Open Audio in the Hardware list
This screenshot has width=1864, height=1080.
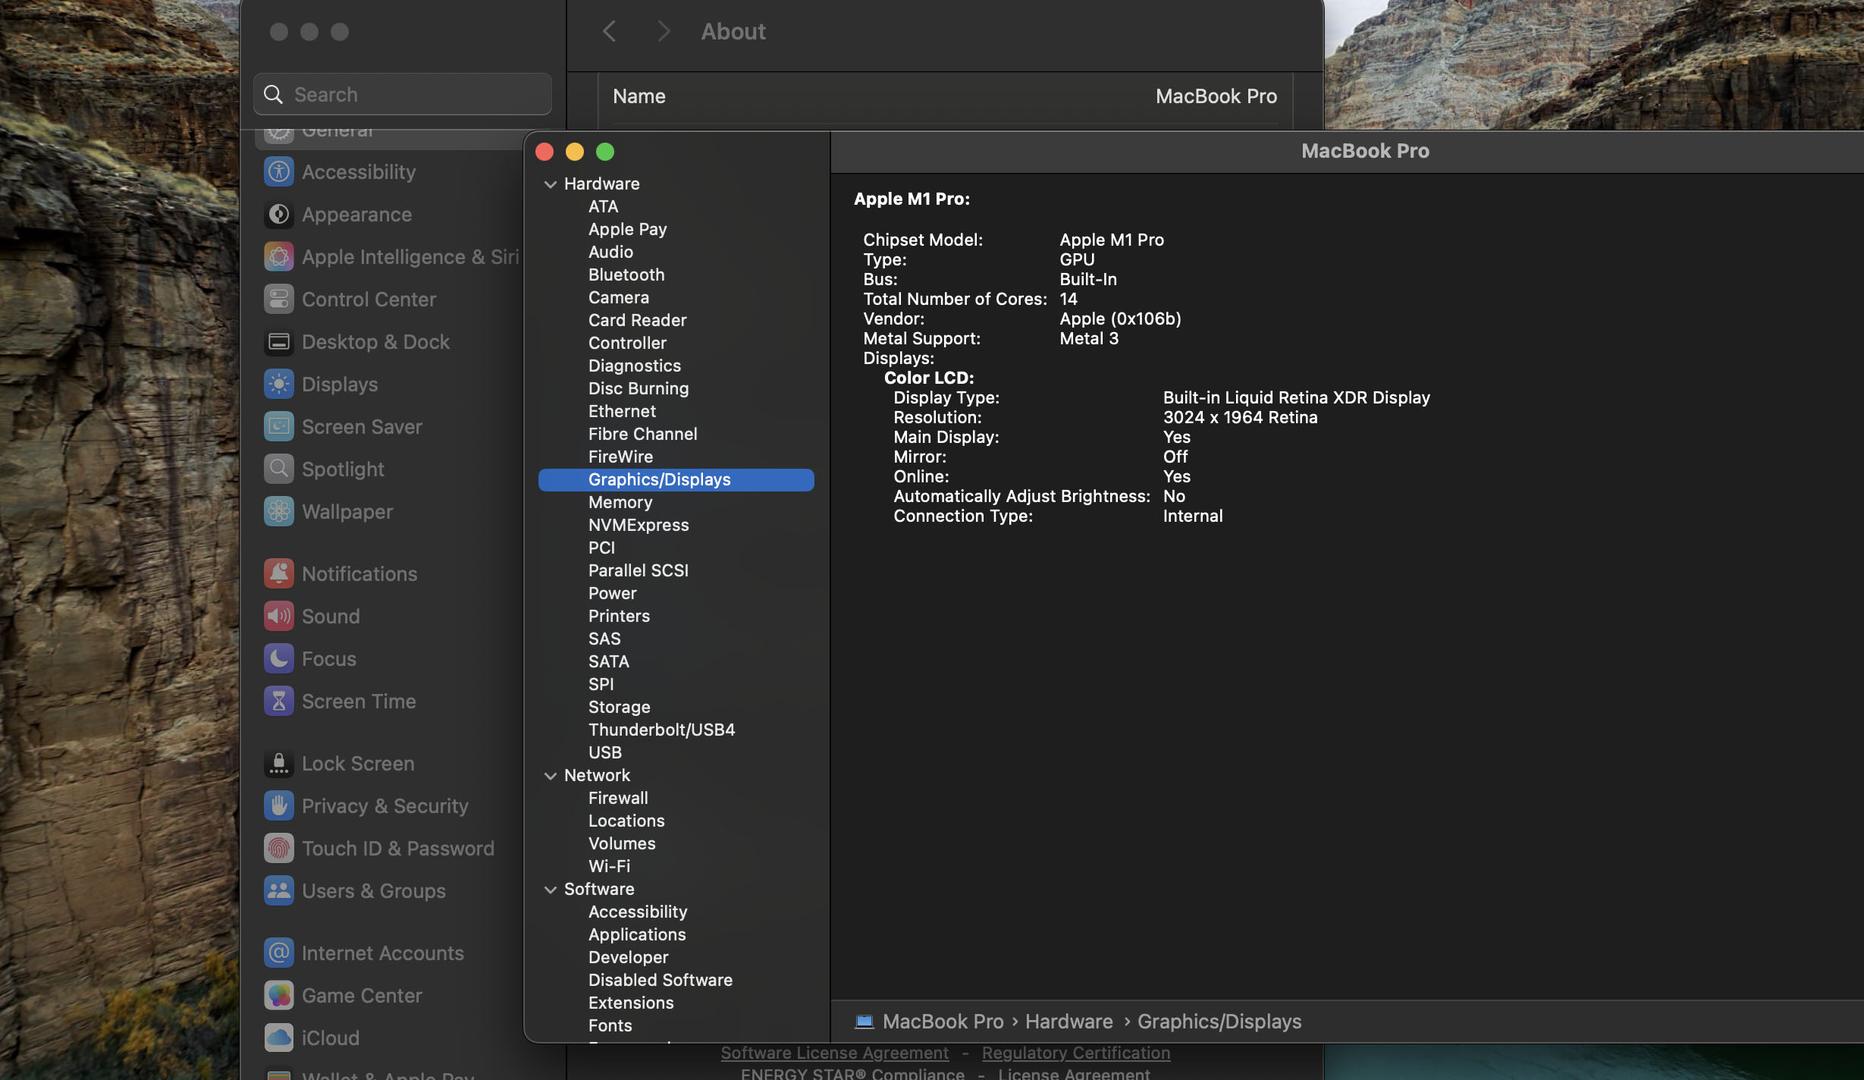(610, 252)
